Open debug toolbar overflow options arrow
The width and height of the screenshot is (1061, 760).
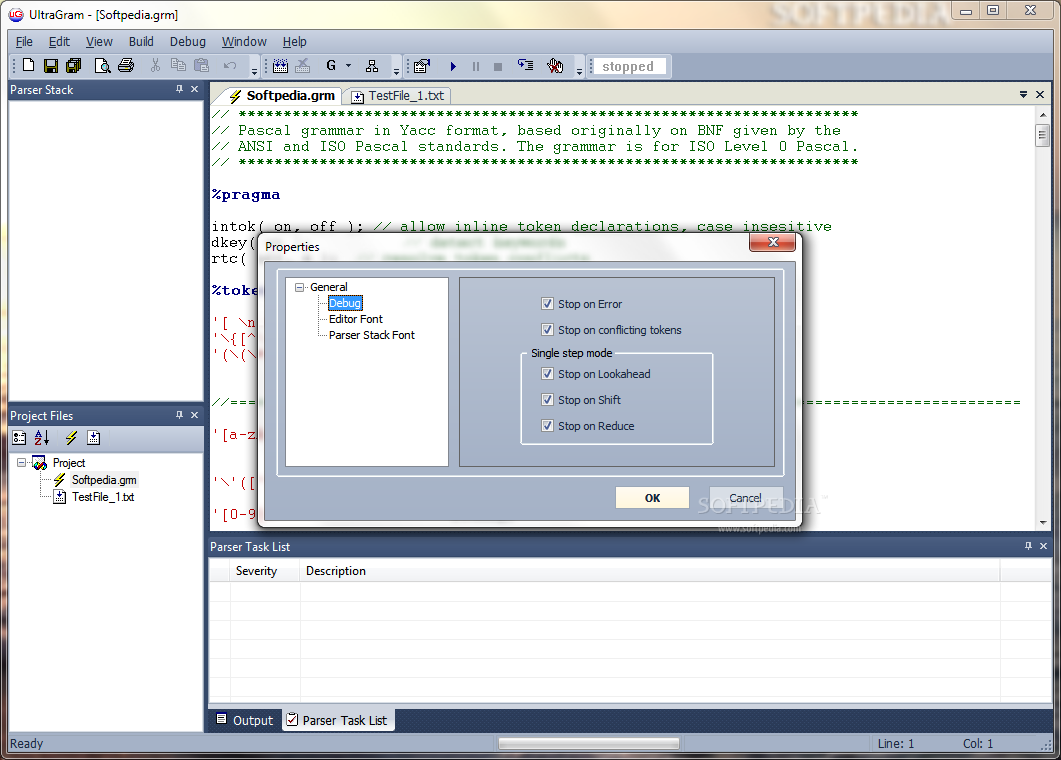pyautogui.click(x=579, y=70)
